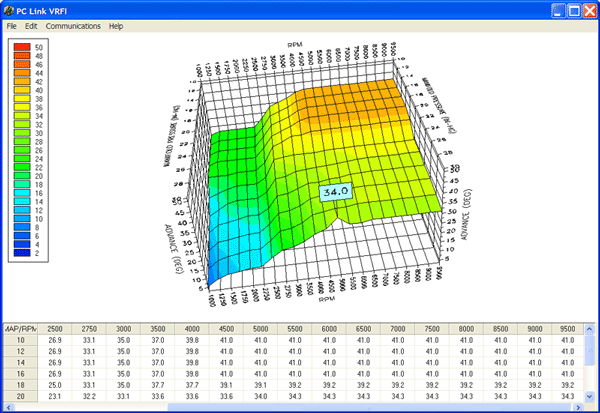This screenshot has width=600, height=413.
Task: Click the cell 26.9 at MAP 10, 2500
Action: tap(55, 340)
